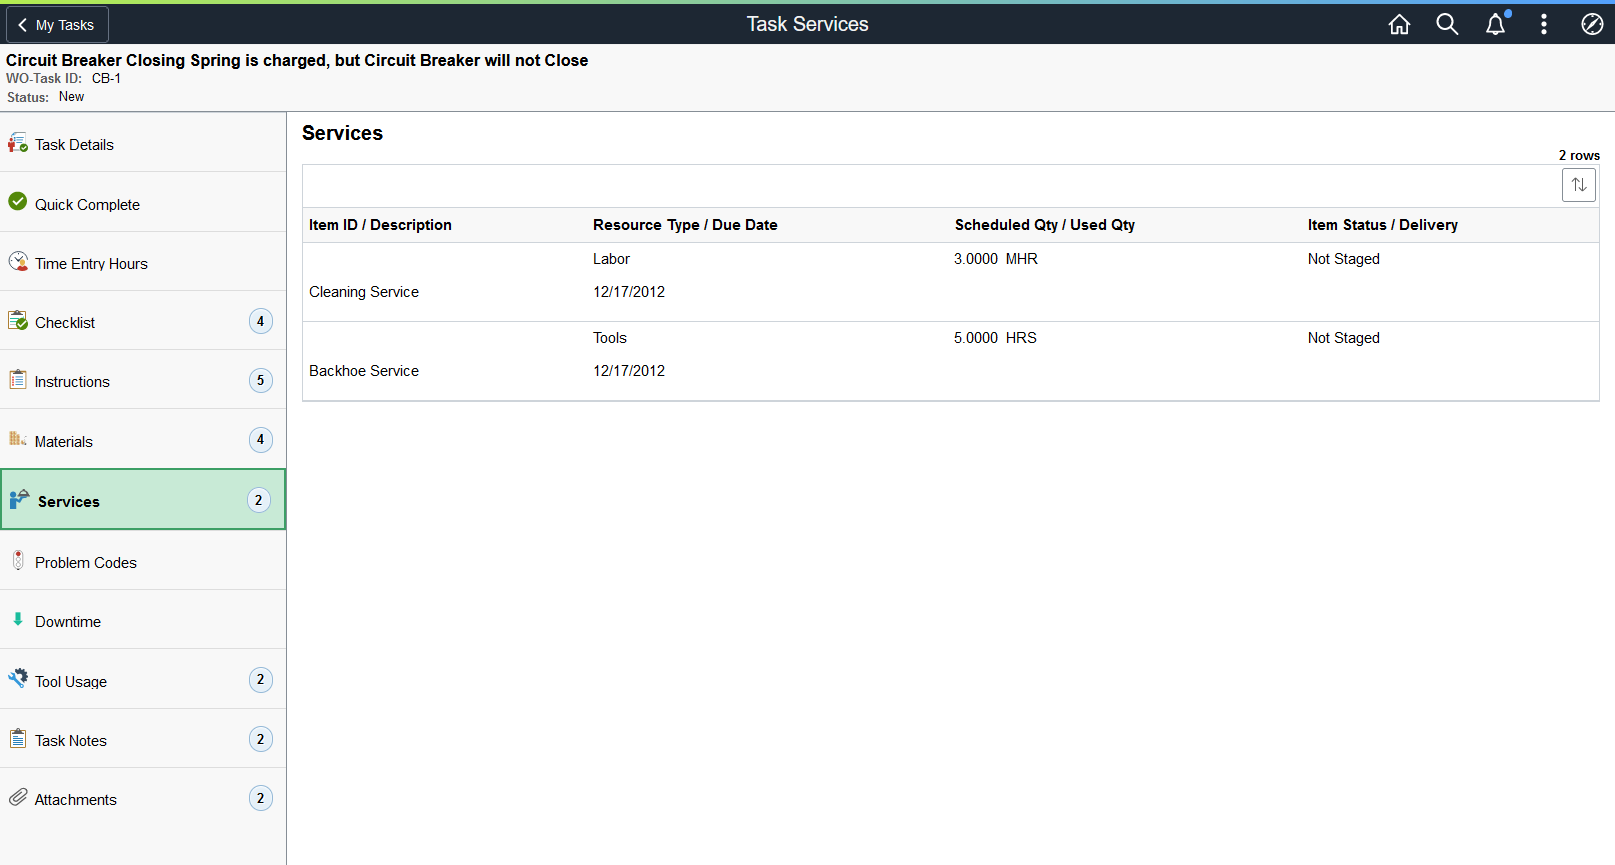The height and width of the screenshot is (865, 1615).
Task: Click the Problem Codes icon
Action: [18, 560]
